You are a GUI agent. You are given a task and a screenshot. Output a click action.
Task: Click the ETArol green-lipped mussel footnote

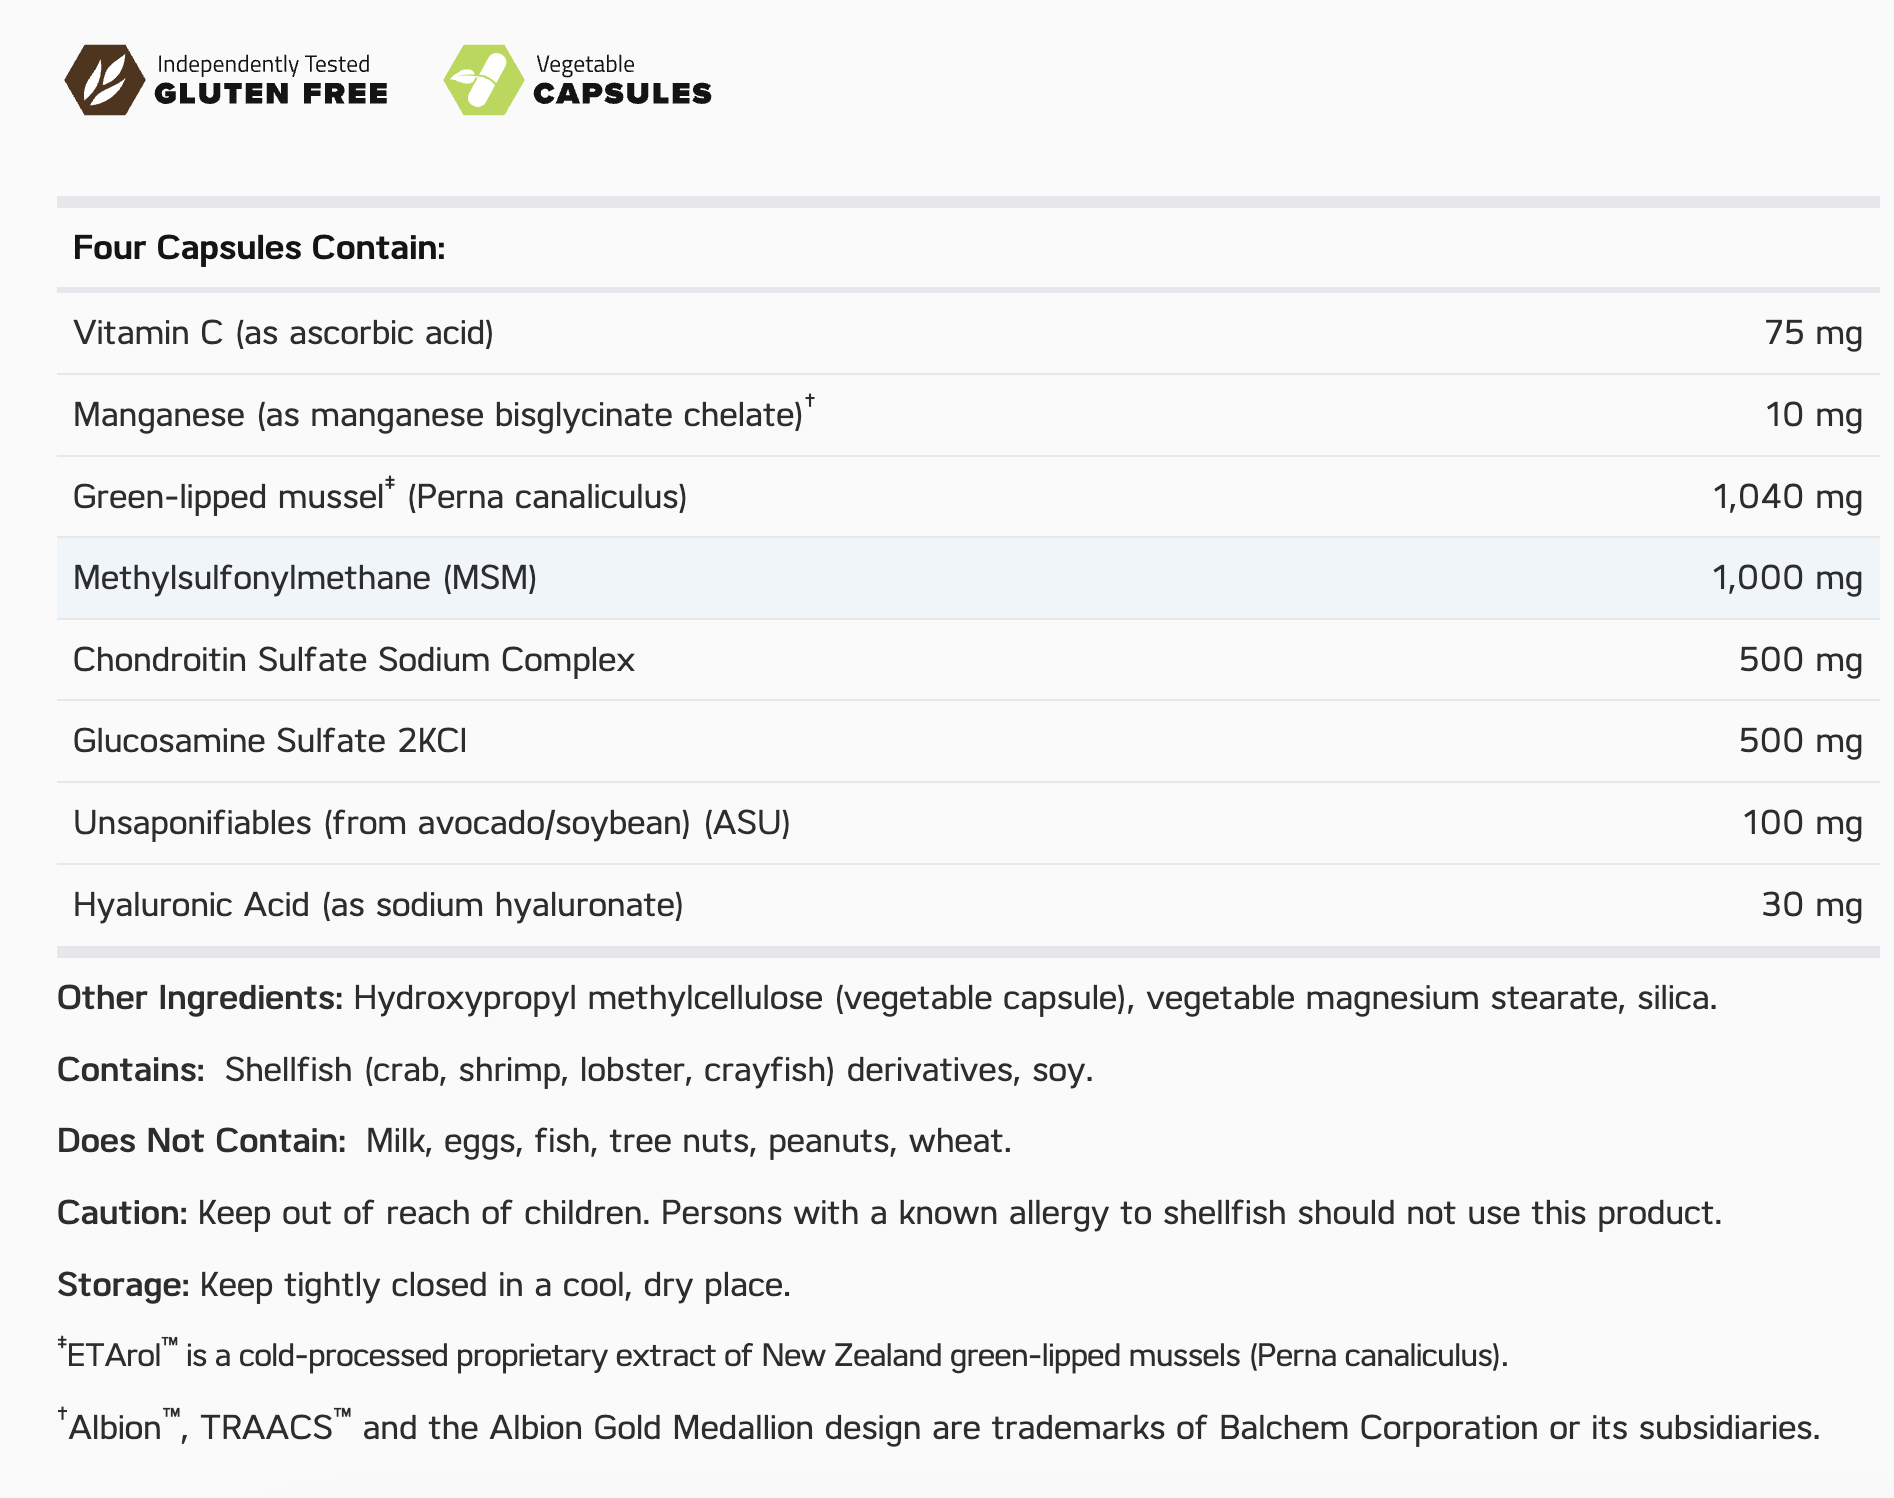coord(782,1356)
